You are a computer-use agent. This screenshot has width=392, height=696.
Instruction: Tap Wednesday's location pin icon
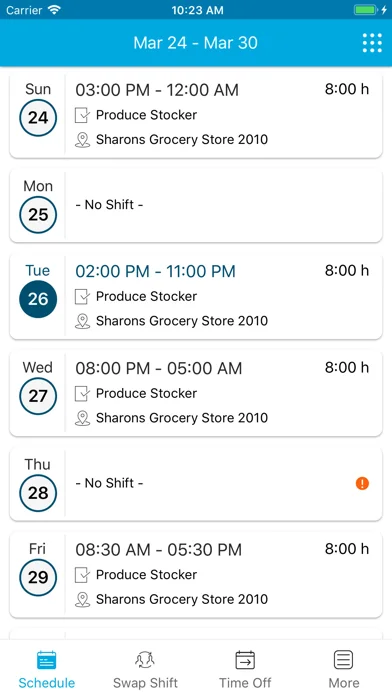click(82, 418)
